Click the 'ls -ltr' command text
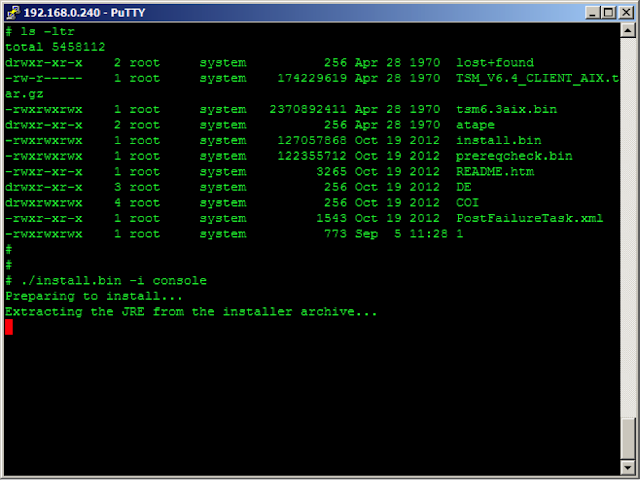 47,31
